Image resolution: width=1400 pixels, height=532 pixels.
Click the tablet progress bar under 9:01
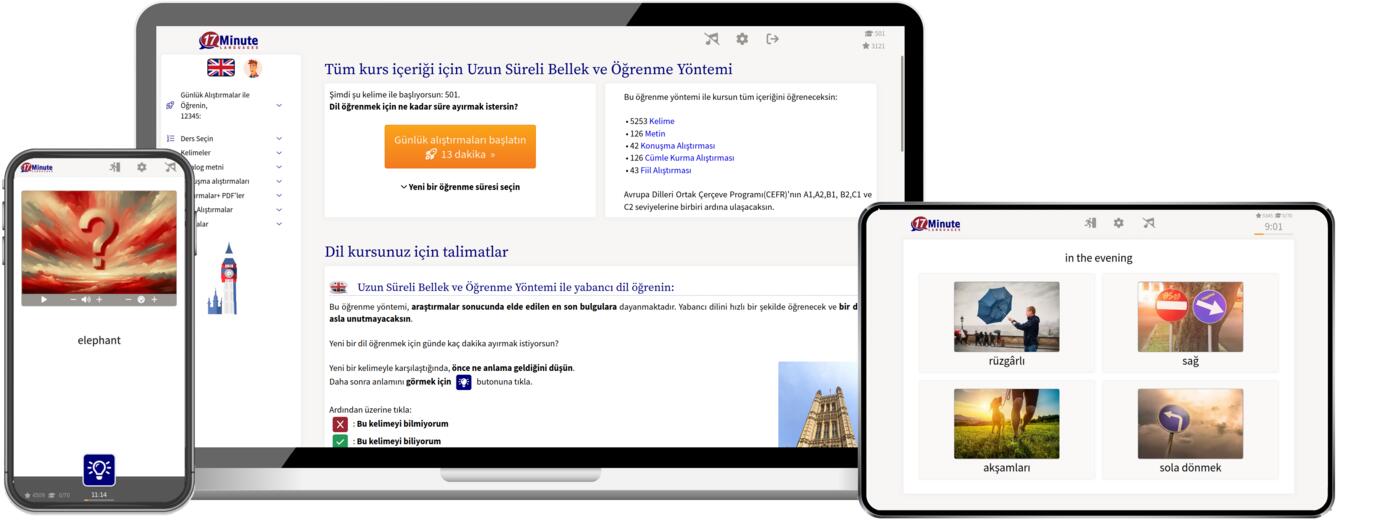(x=1273, y=234)
